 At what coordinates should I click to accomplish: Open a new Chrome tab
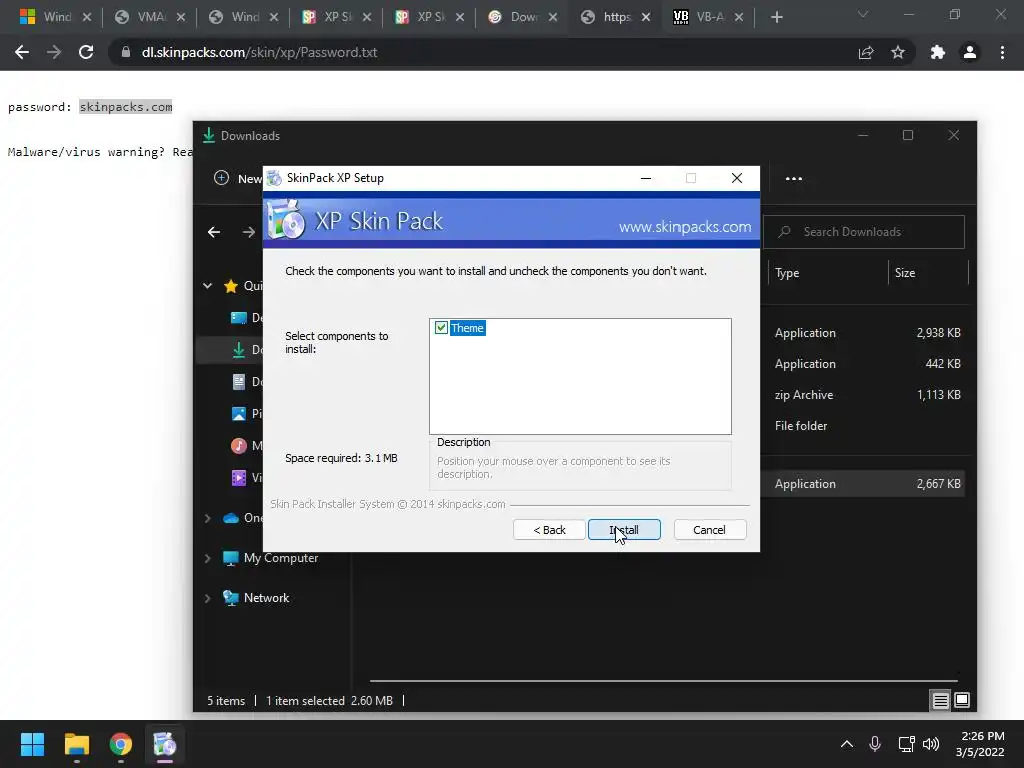pyautogui.click(x=776, y=17)
